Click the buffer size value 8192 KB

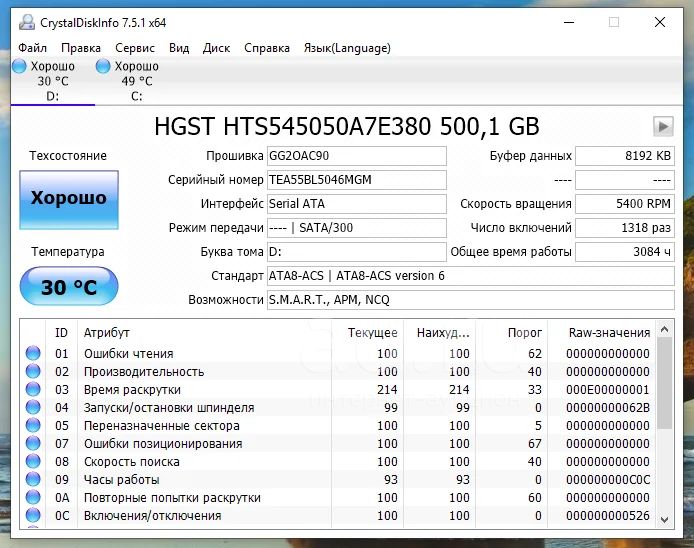(x=625, y=156)
